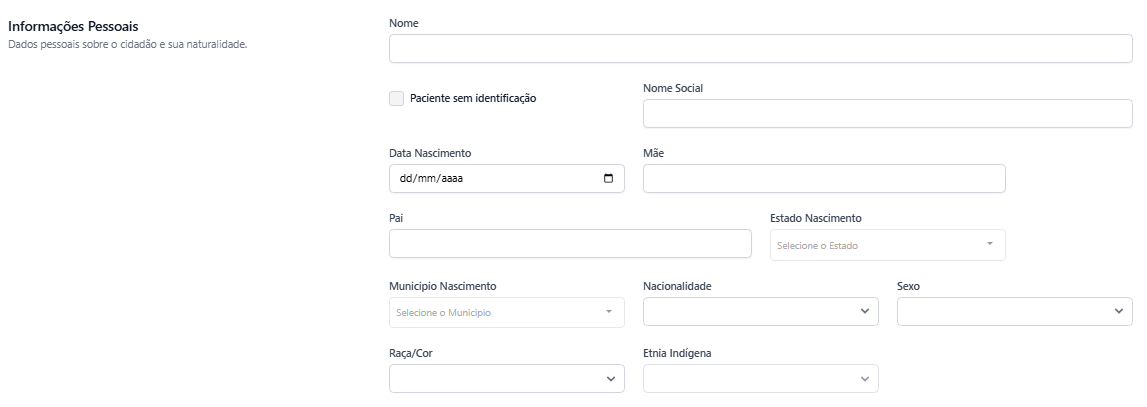
Task: Click the Data Nascimento label
Action: (x=430, y=153)
